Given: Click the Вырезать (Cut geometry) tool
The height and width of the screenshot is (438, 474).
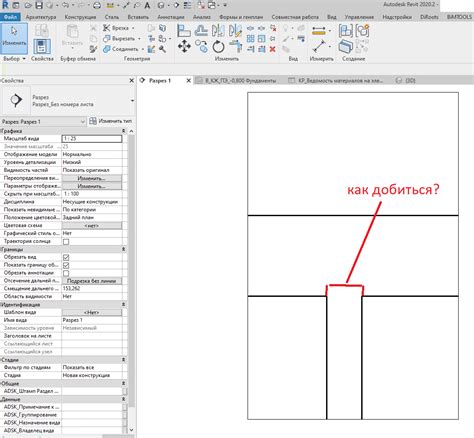Looking at the screenshot, I should click(x=119, y=39).
